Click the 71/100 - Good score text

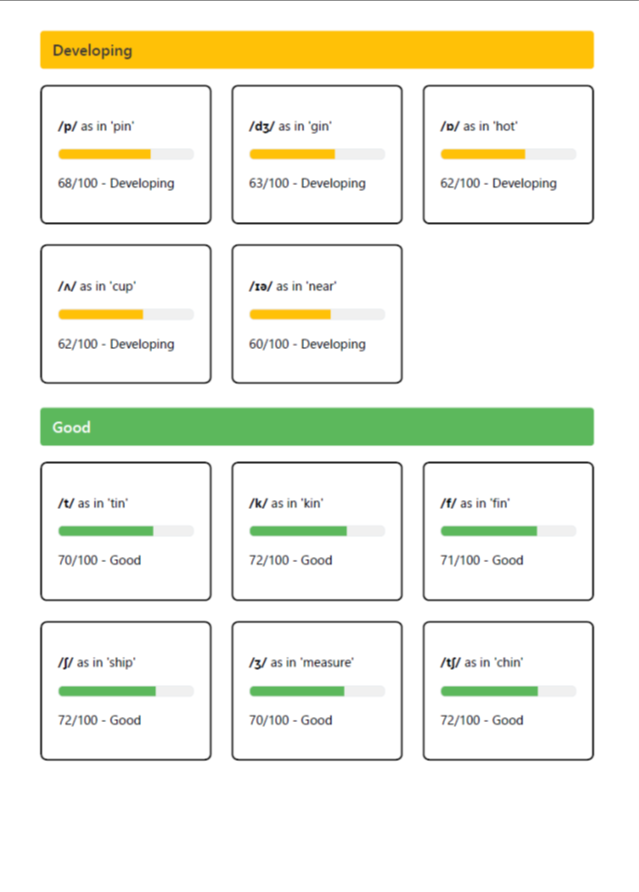coord(481,560)
